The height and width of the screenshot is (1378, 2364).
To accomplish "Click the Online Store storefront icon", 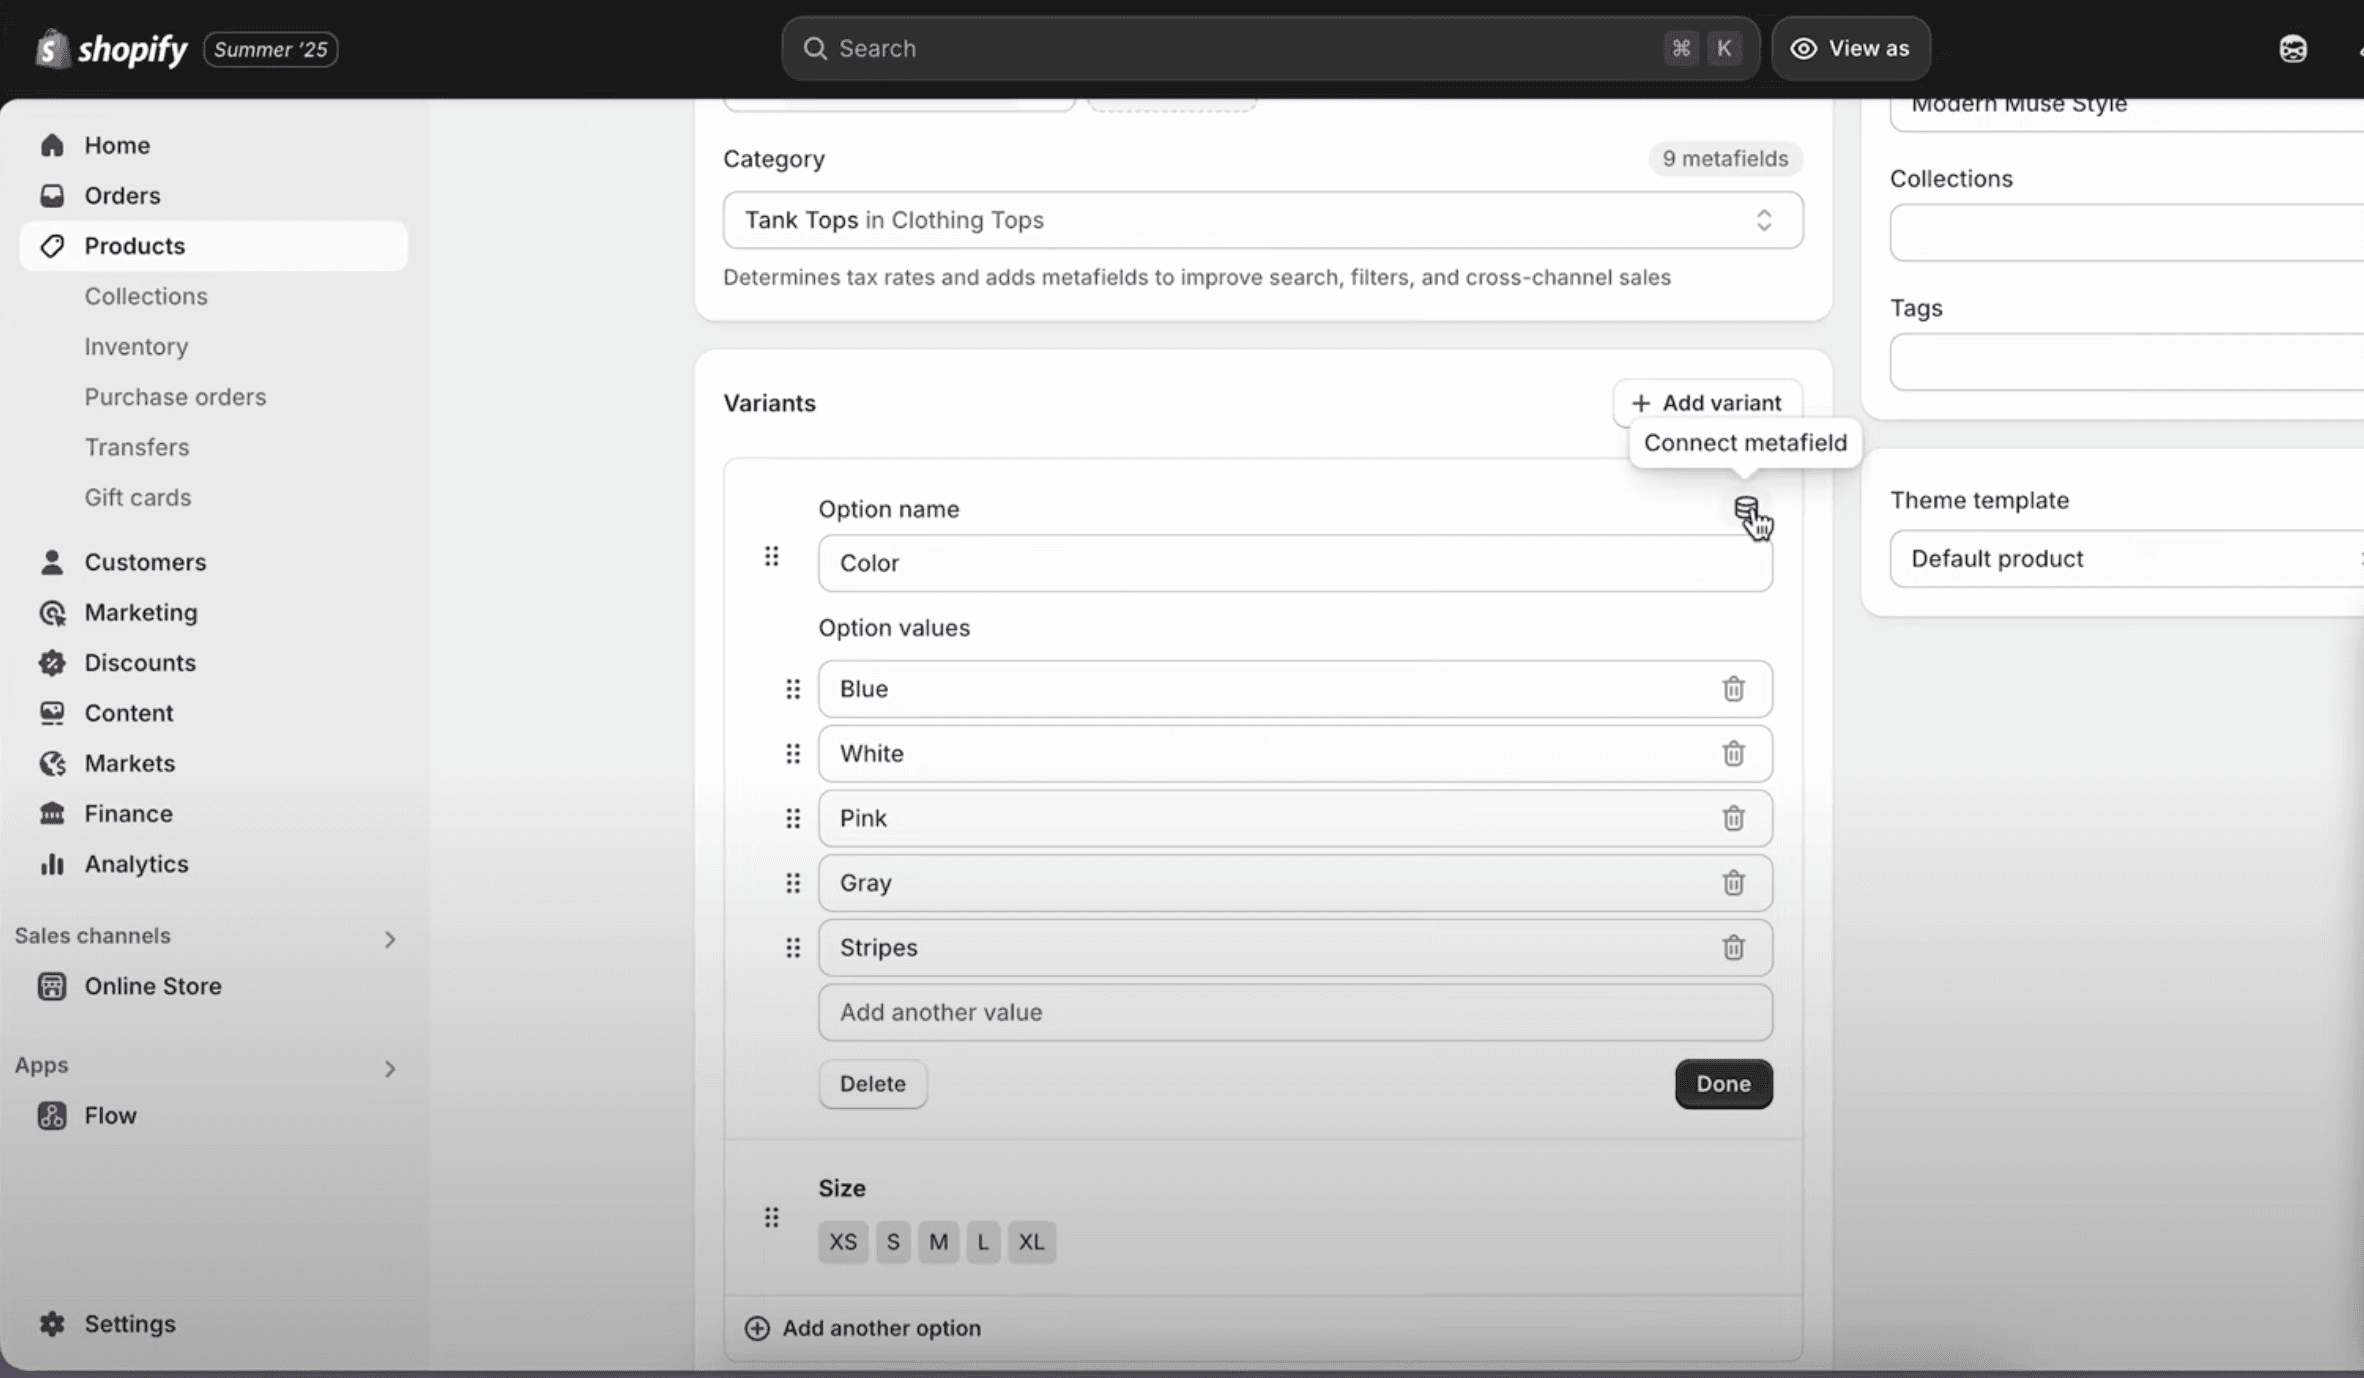I will [x=52, y=986].
